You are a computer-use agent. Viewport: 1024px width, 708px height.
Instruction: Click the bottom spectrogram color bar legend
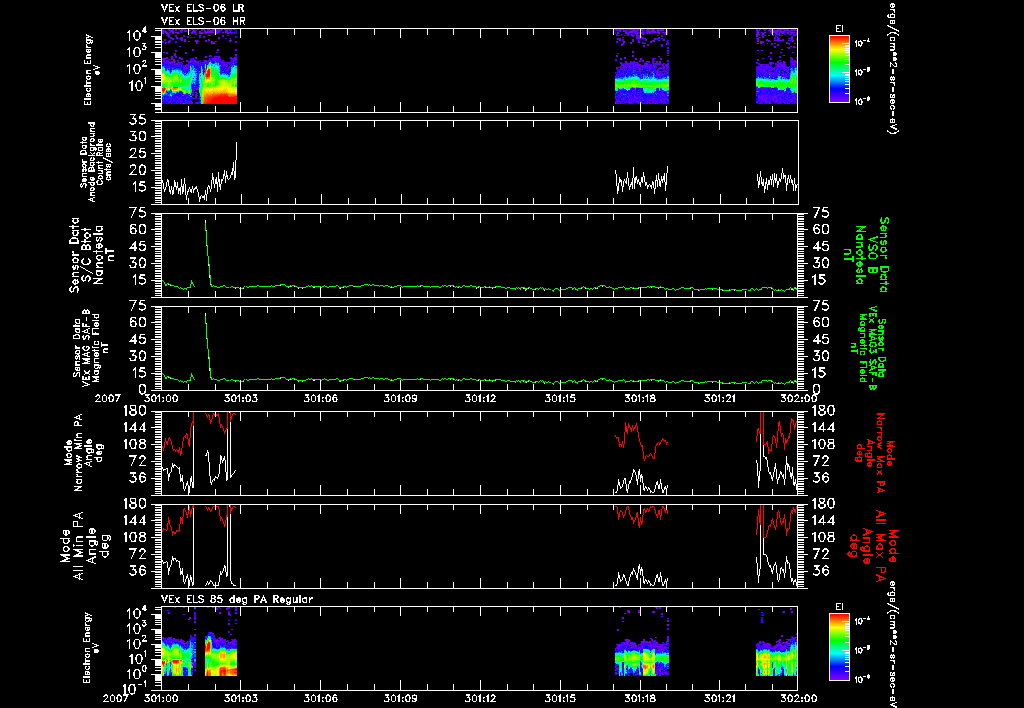point(839,647)
